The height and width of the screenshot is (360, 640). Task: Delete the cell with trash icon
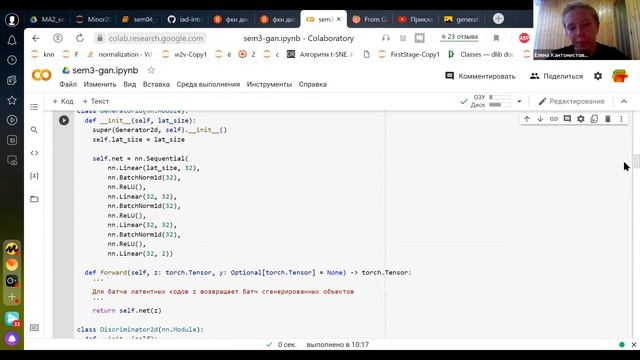point(607,119)
